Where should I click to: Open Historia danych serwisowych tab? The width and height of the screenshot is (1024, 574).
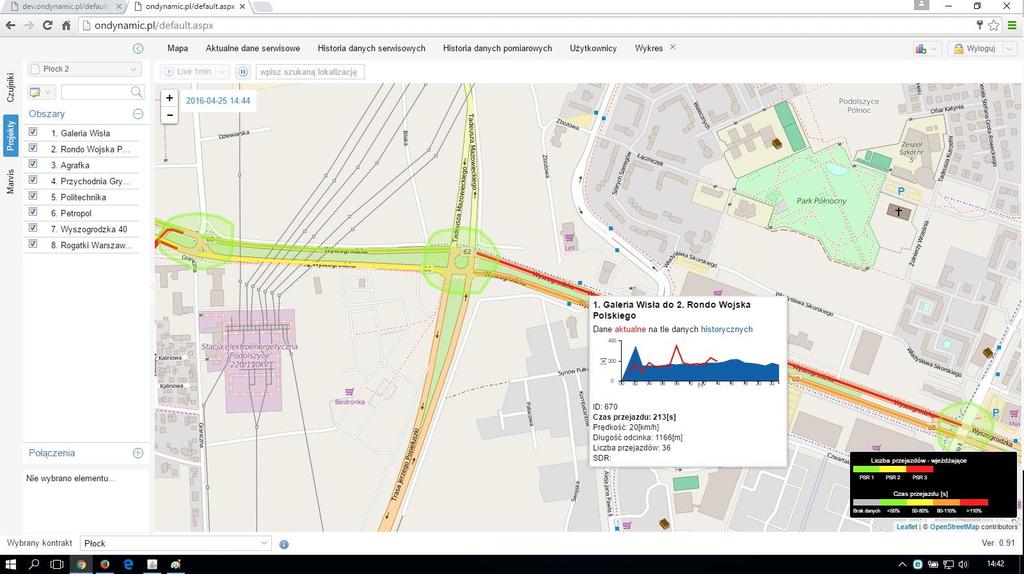(x=371, y=48)
